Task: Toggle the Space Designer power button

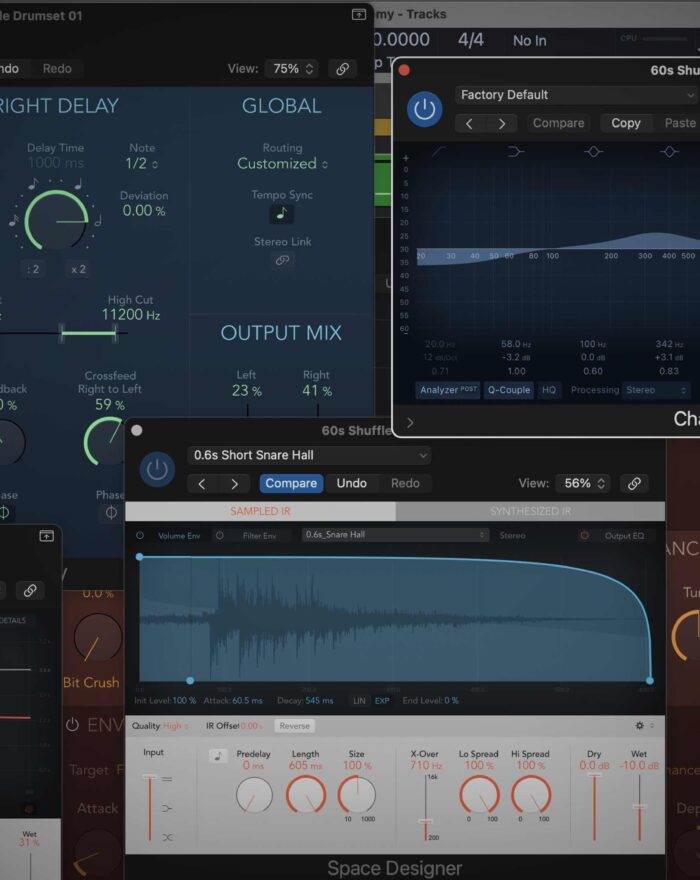Action: pos(157,469)
